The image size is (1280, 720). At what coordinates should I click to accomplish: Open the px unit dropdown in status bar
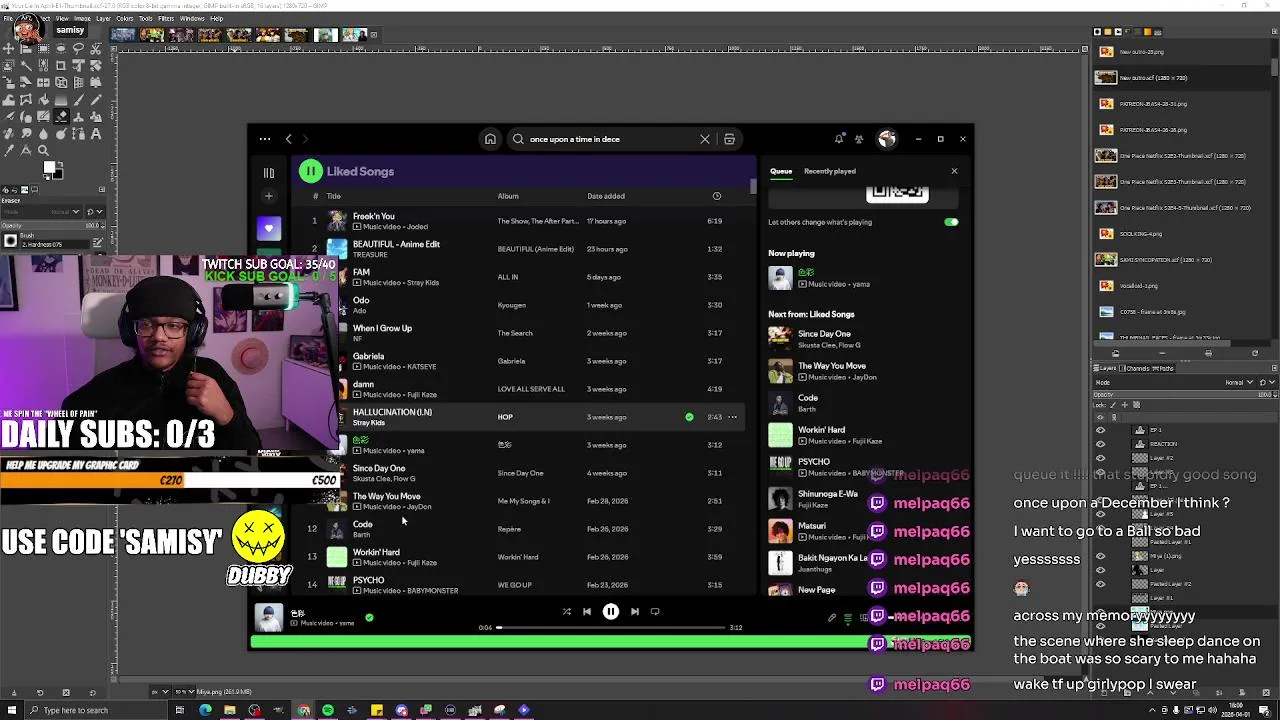pos(160,692)
